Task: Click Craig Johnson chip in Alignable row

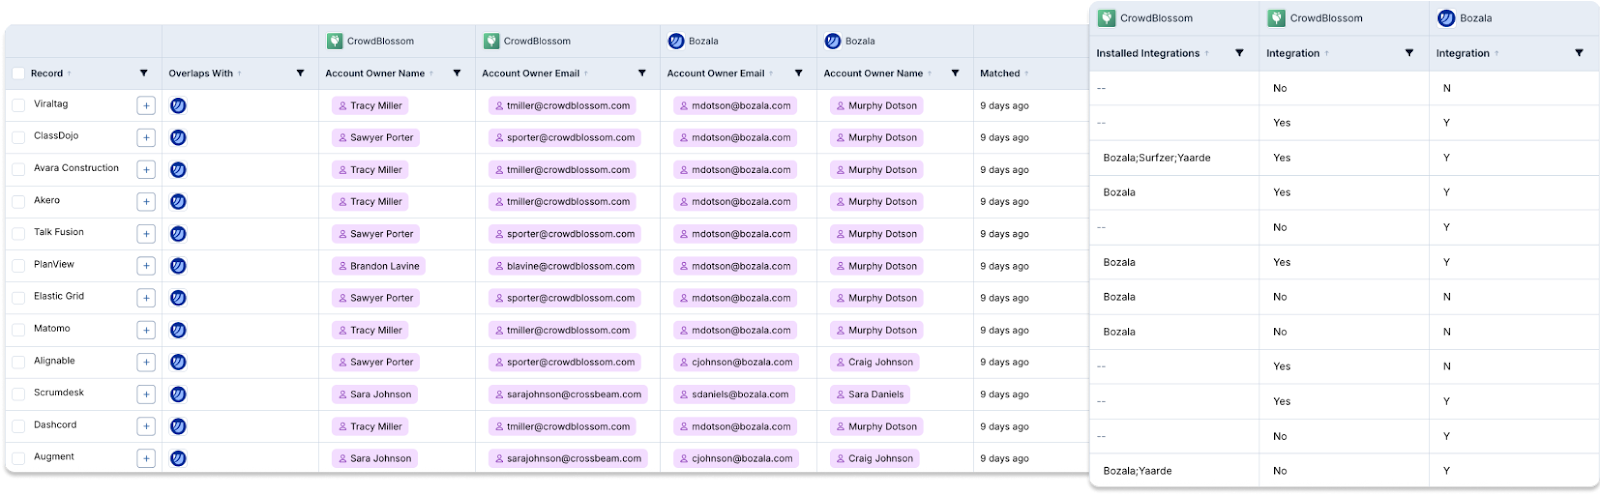Action: [875, 362]
